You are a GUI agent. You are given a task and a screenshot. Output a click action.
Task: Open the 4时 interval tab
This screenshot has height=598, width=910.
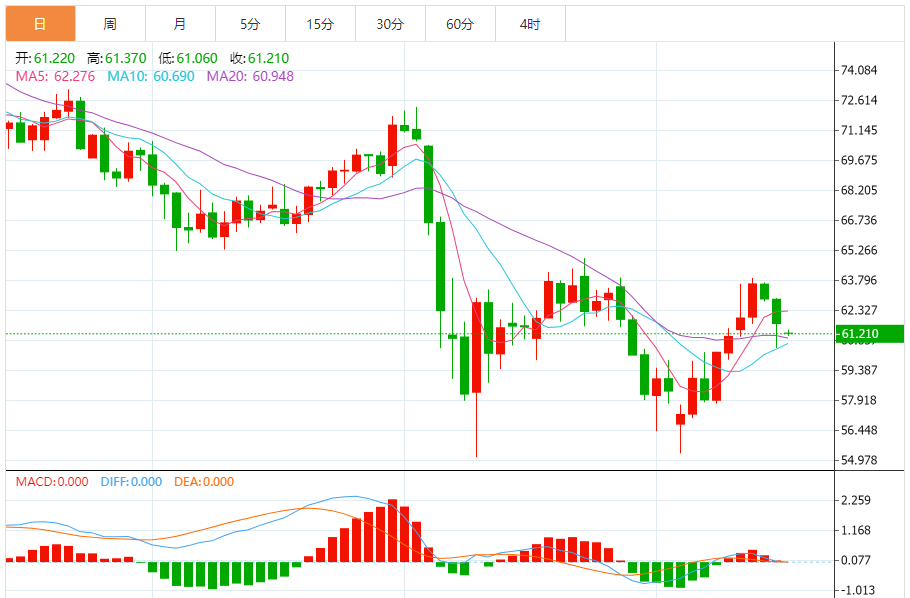click(530, 24)
